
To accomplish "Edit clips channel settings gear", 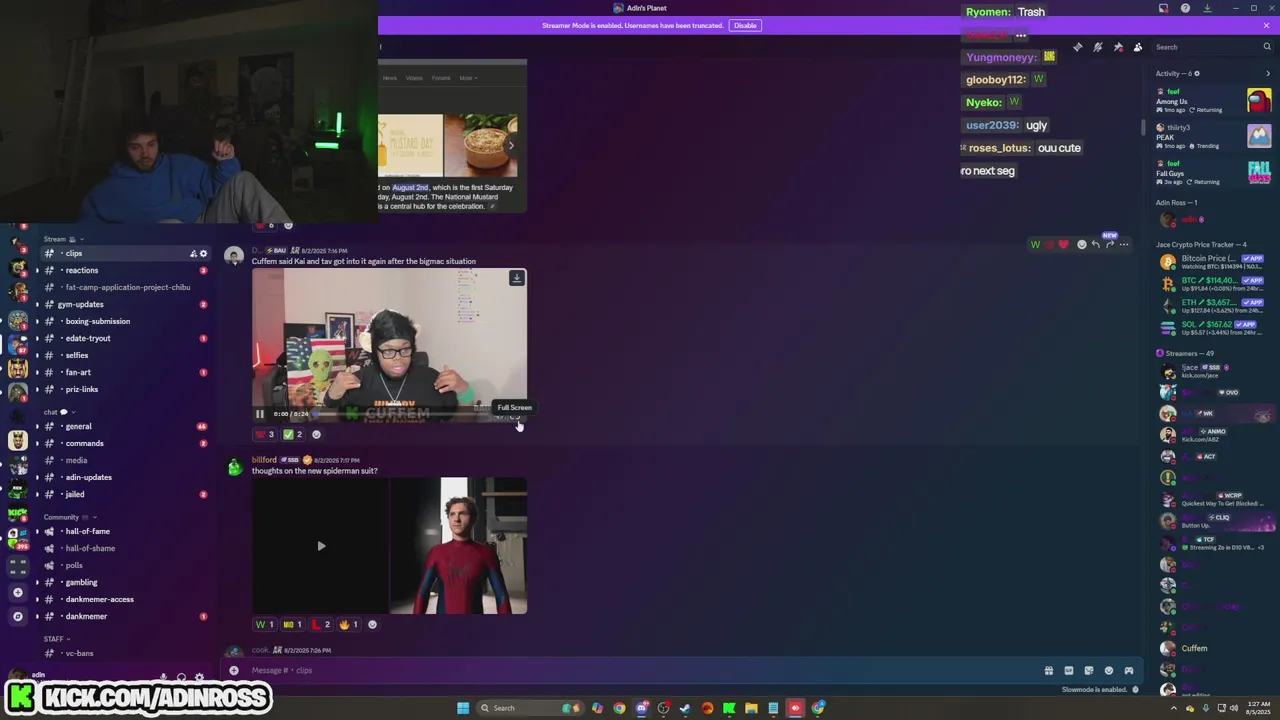I will coord(203,253).
